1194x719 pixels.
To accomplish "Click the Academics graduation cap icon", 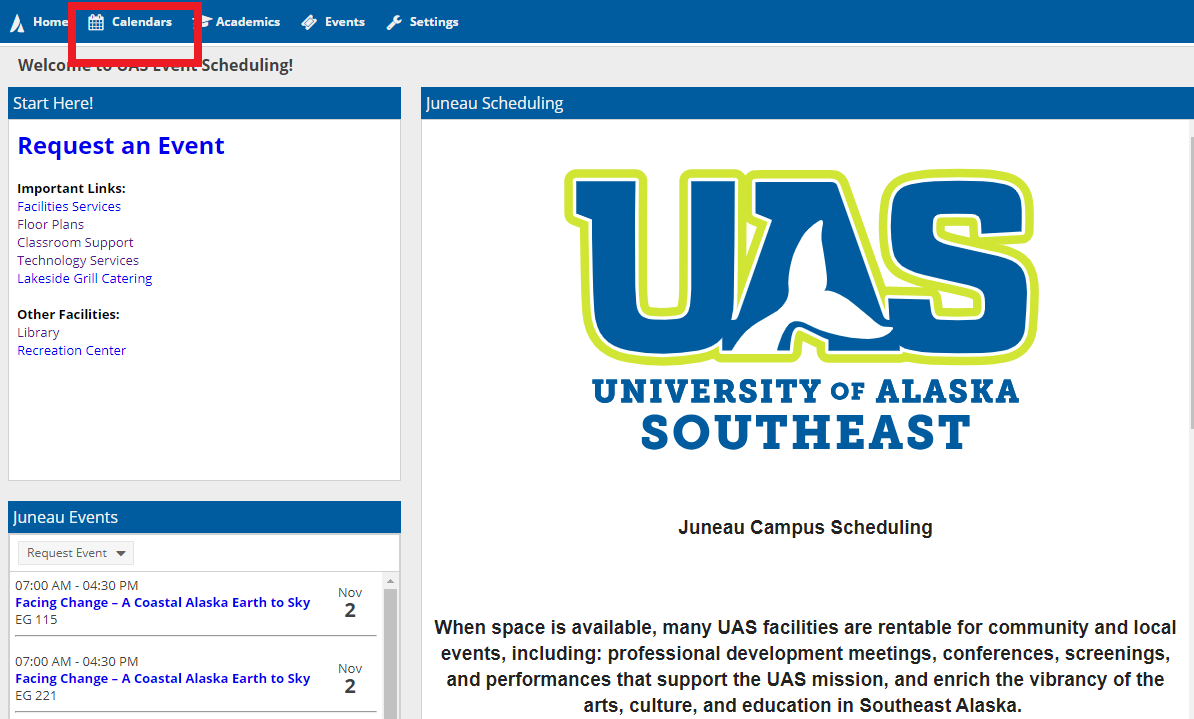I will click(x=206, y=21).
